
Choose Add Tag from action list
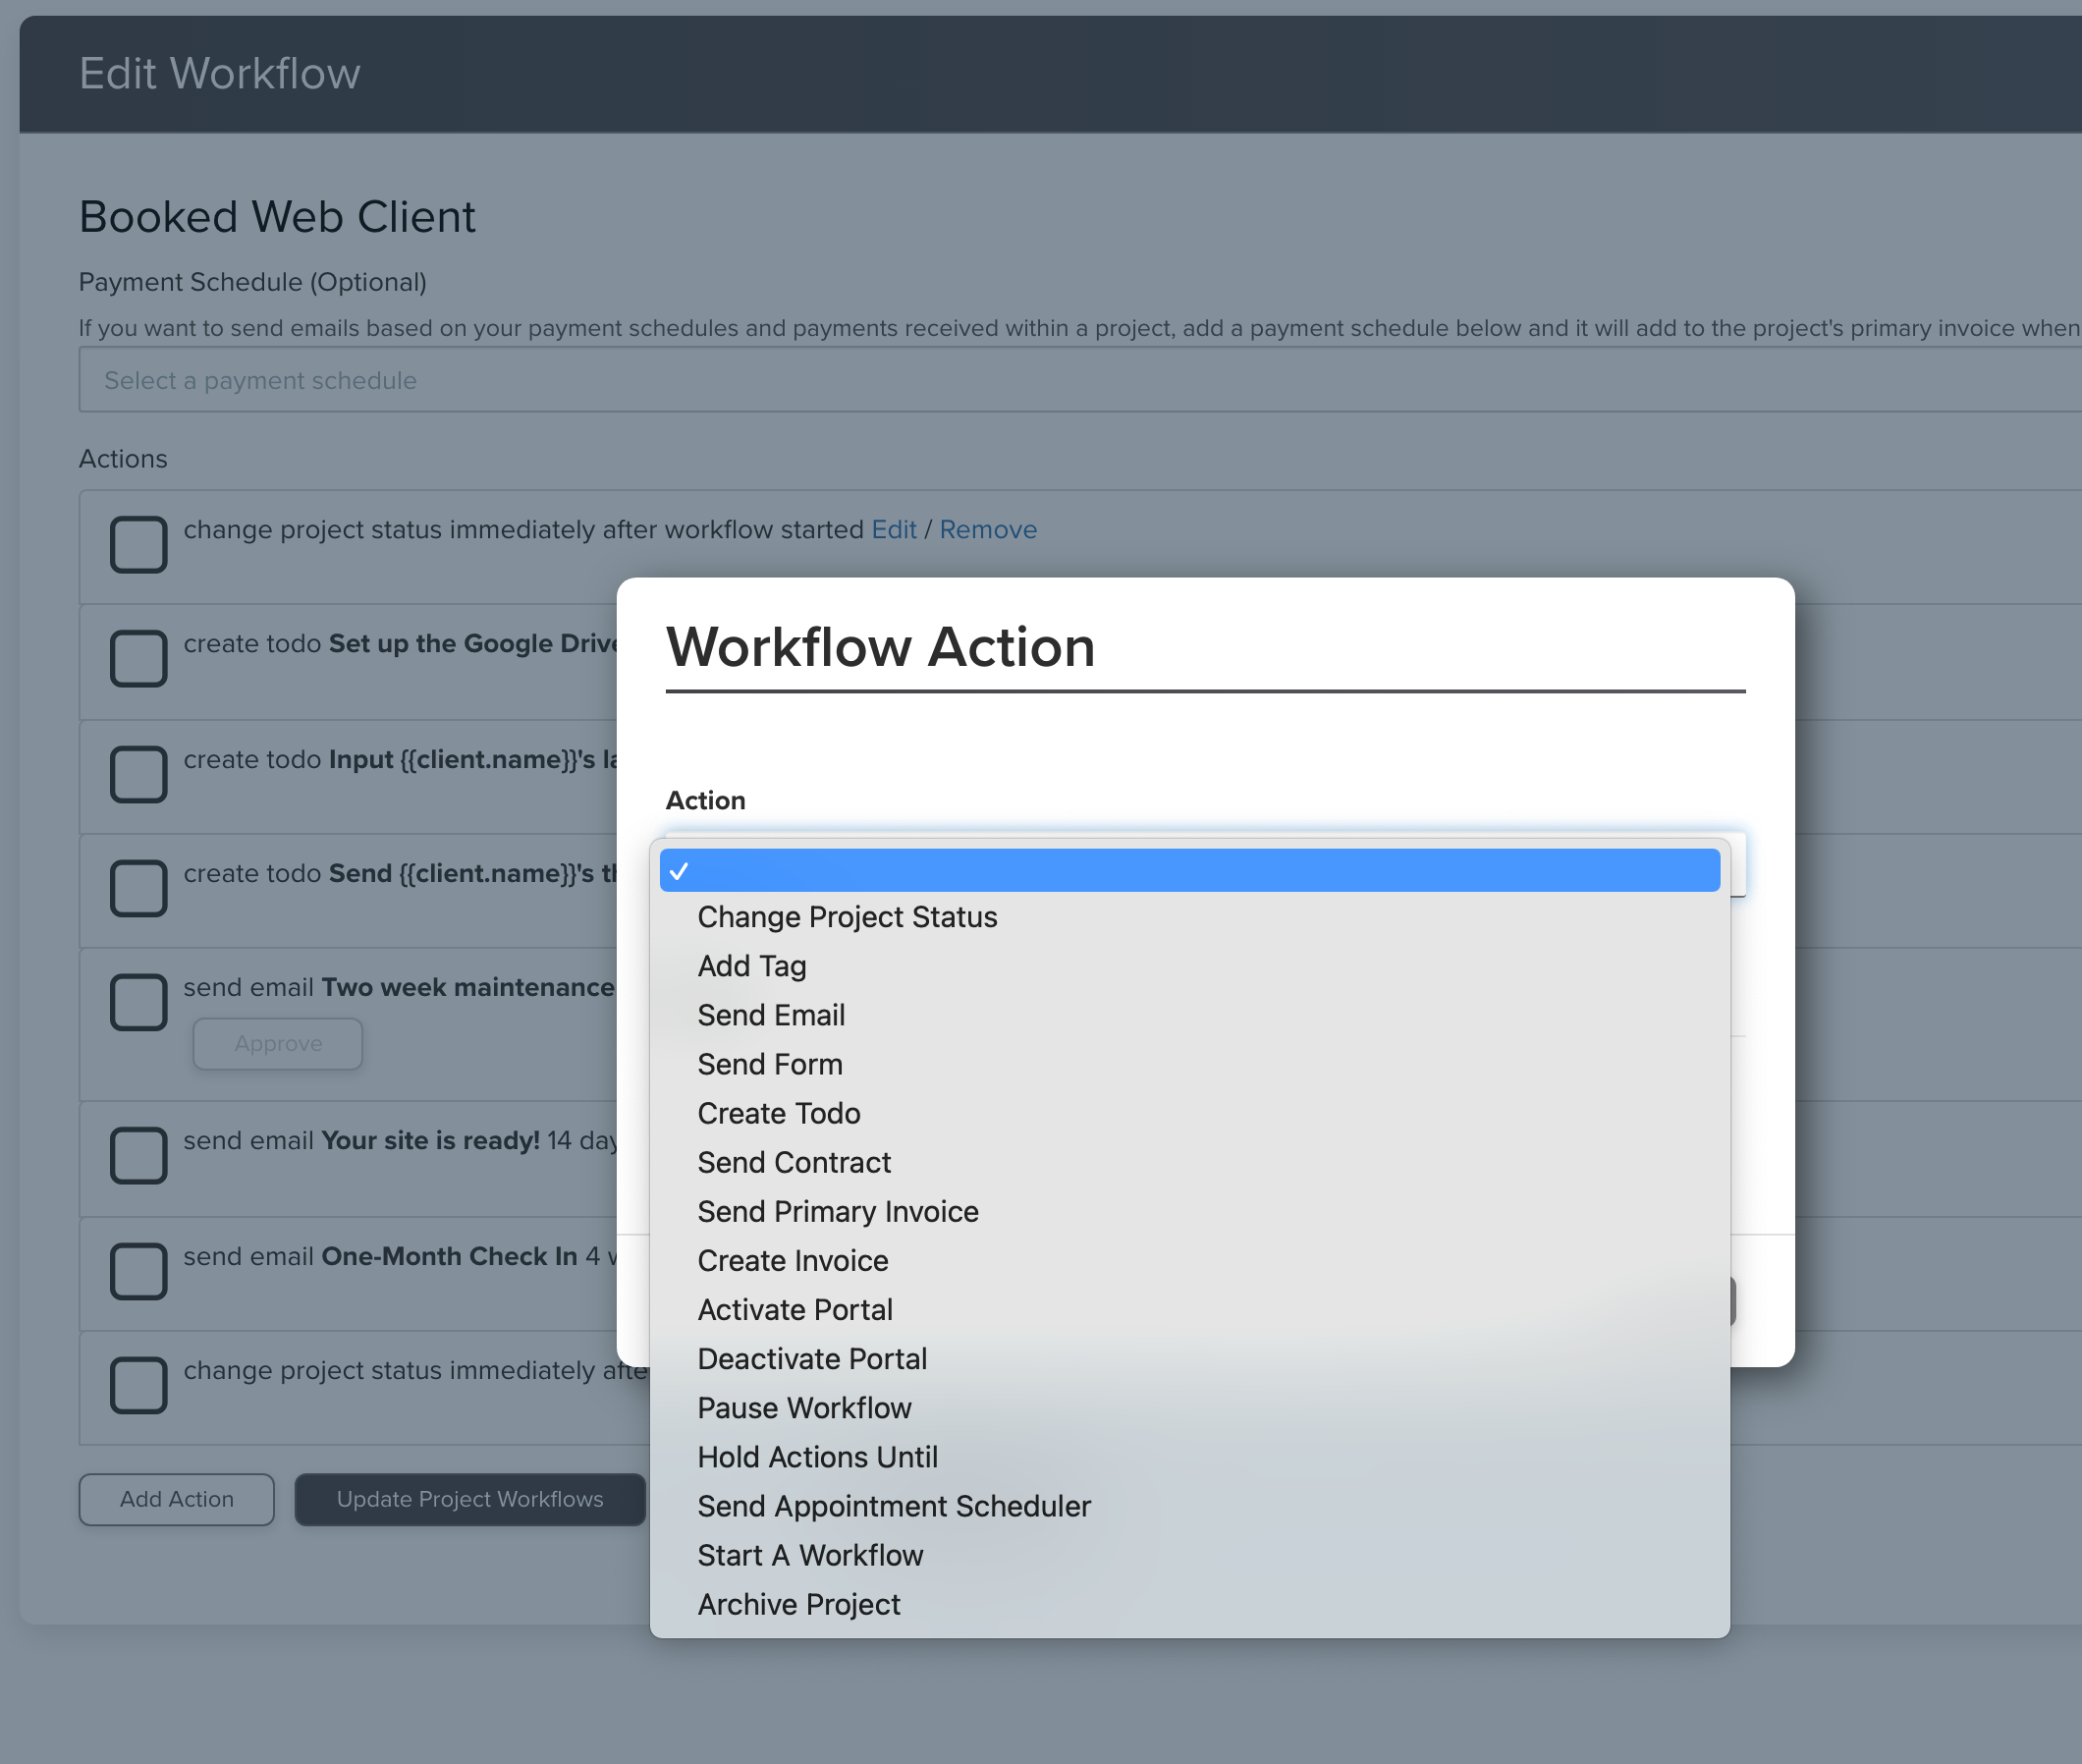(x=752, y=966)
